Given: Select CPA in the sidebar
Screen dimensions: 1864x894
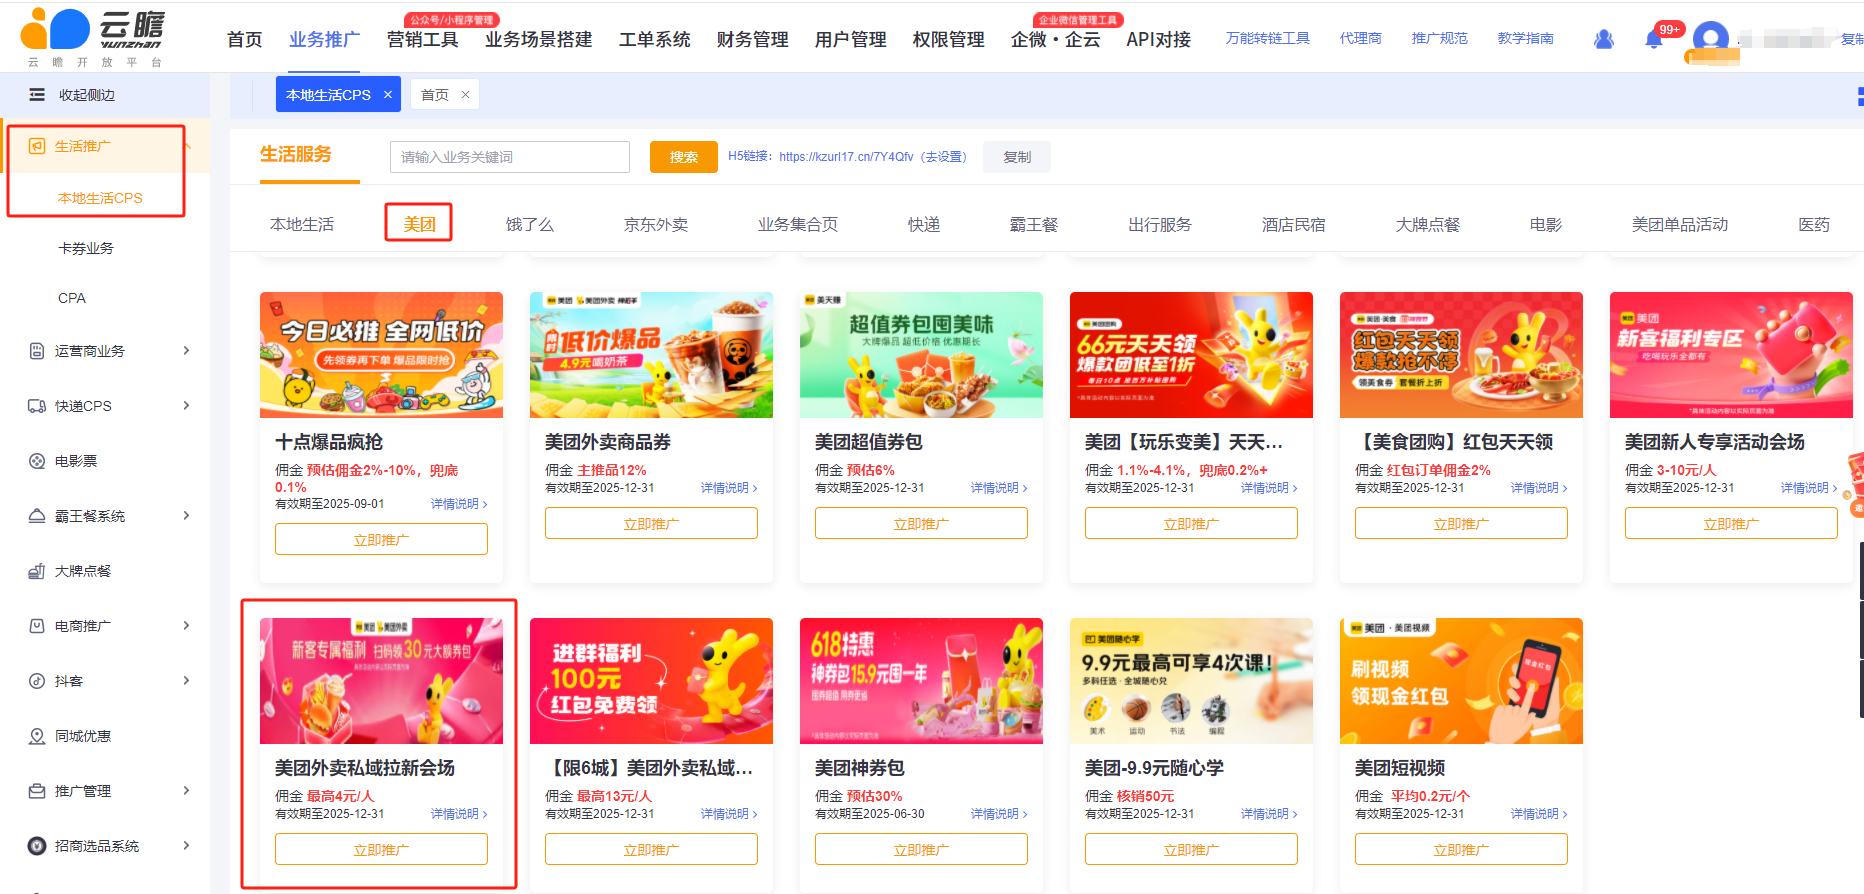Looking at the screenshot, I should click(72, 298).
